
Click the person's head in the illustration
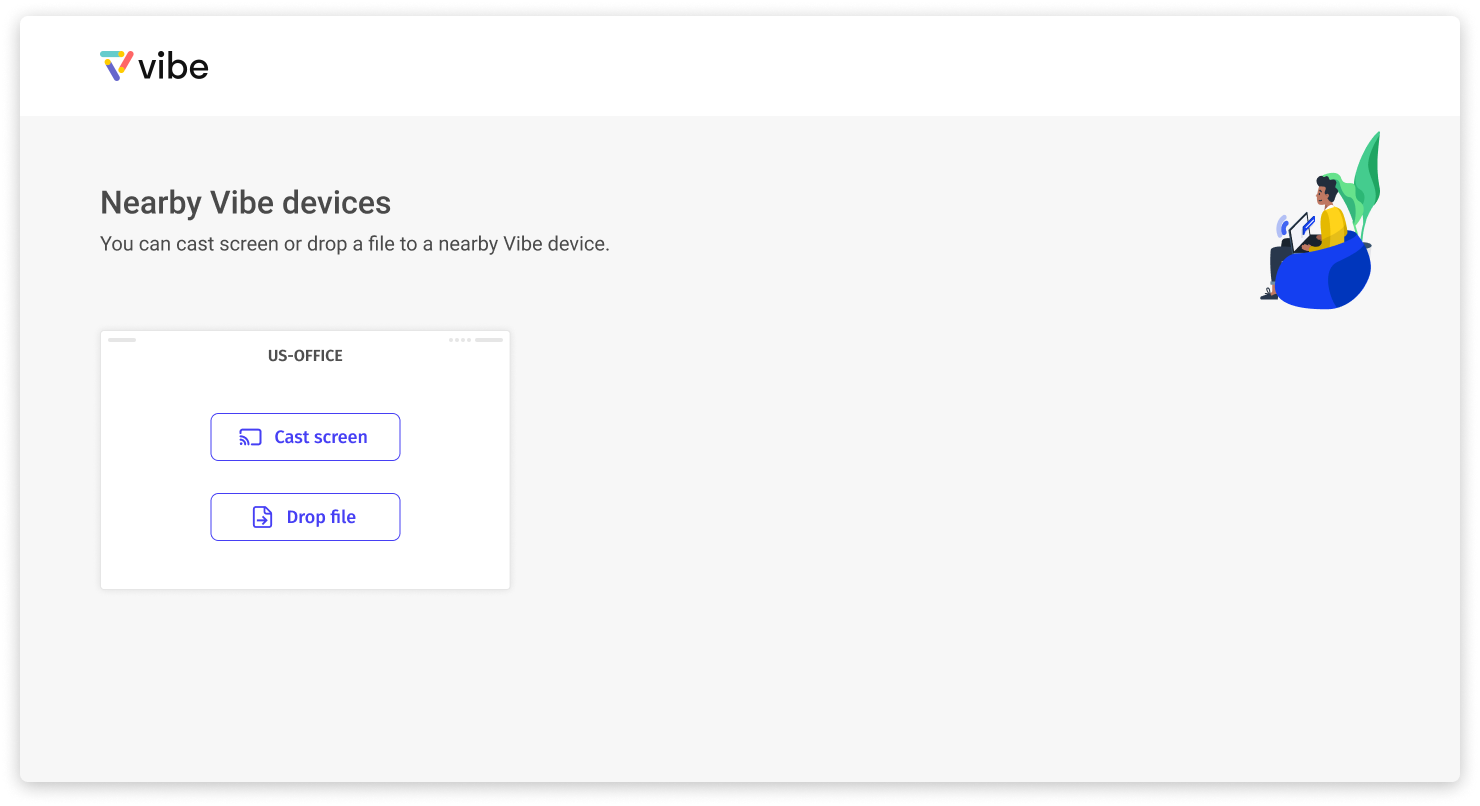tap(1326, 188)
